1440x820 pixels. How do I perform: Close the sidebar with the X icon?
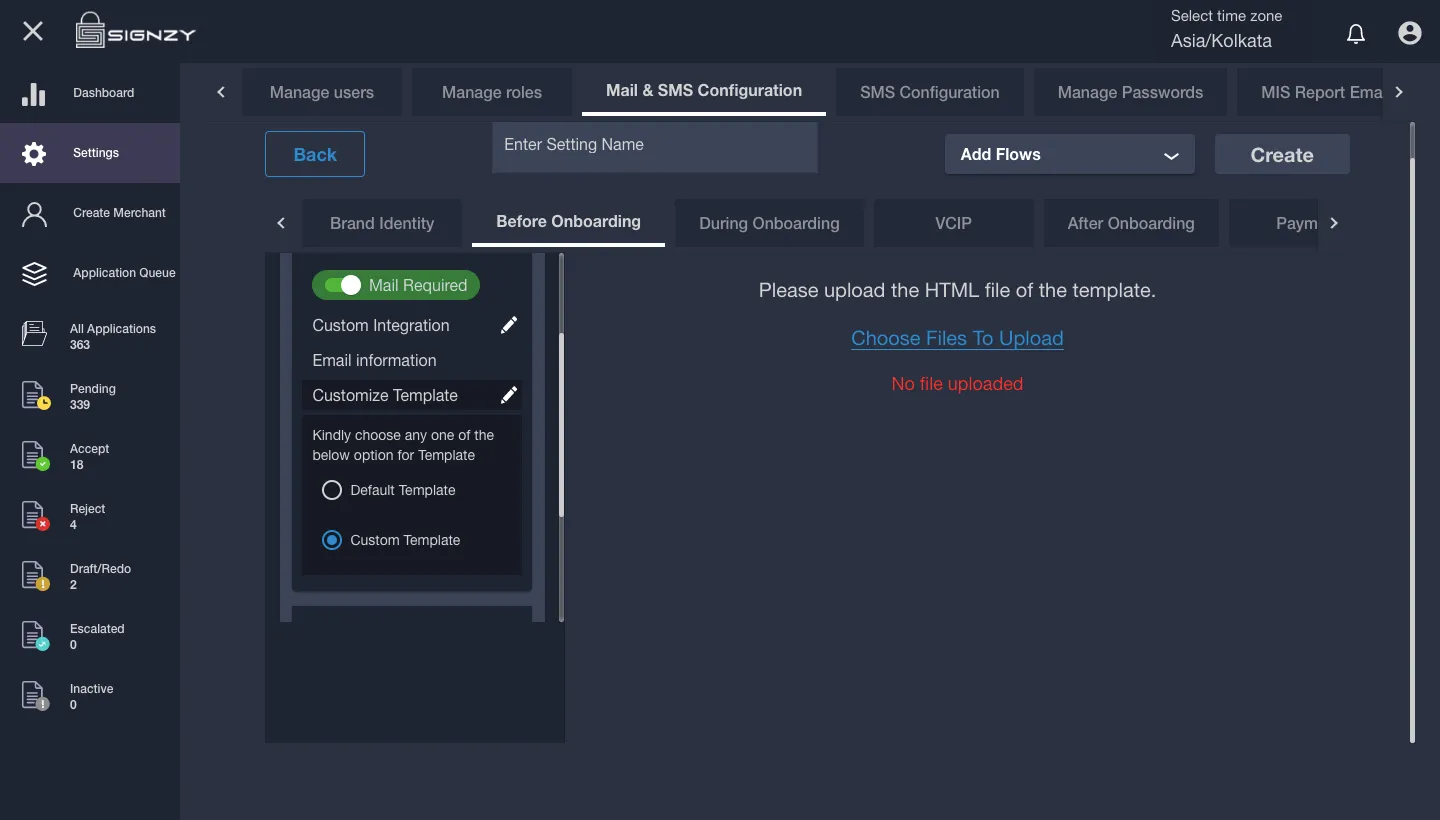pos(33,31)
